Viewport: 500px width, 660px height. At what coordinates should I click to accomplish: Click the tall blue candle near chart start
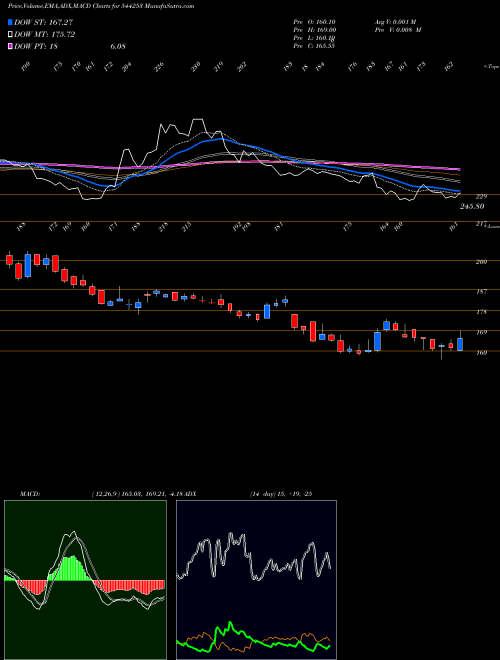click(x=28, y=266)
